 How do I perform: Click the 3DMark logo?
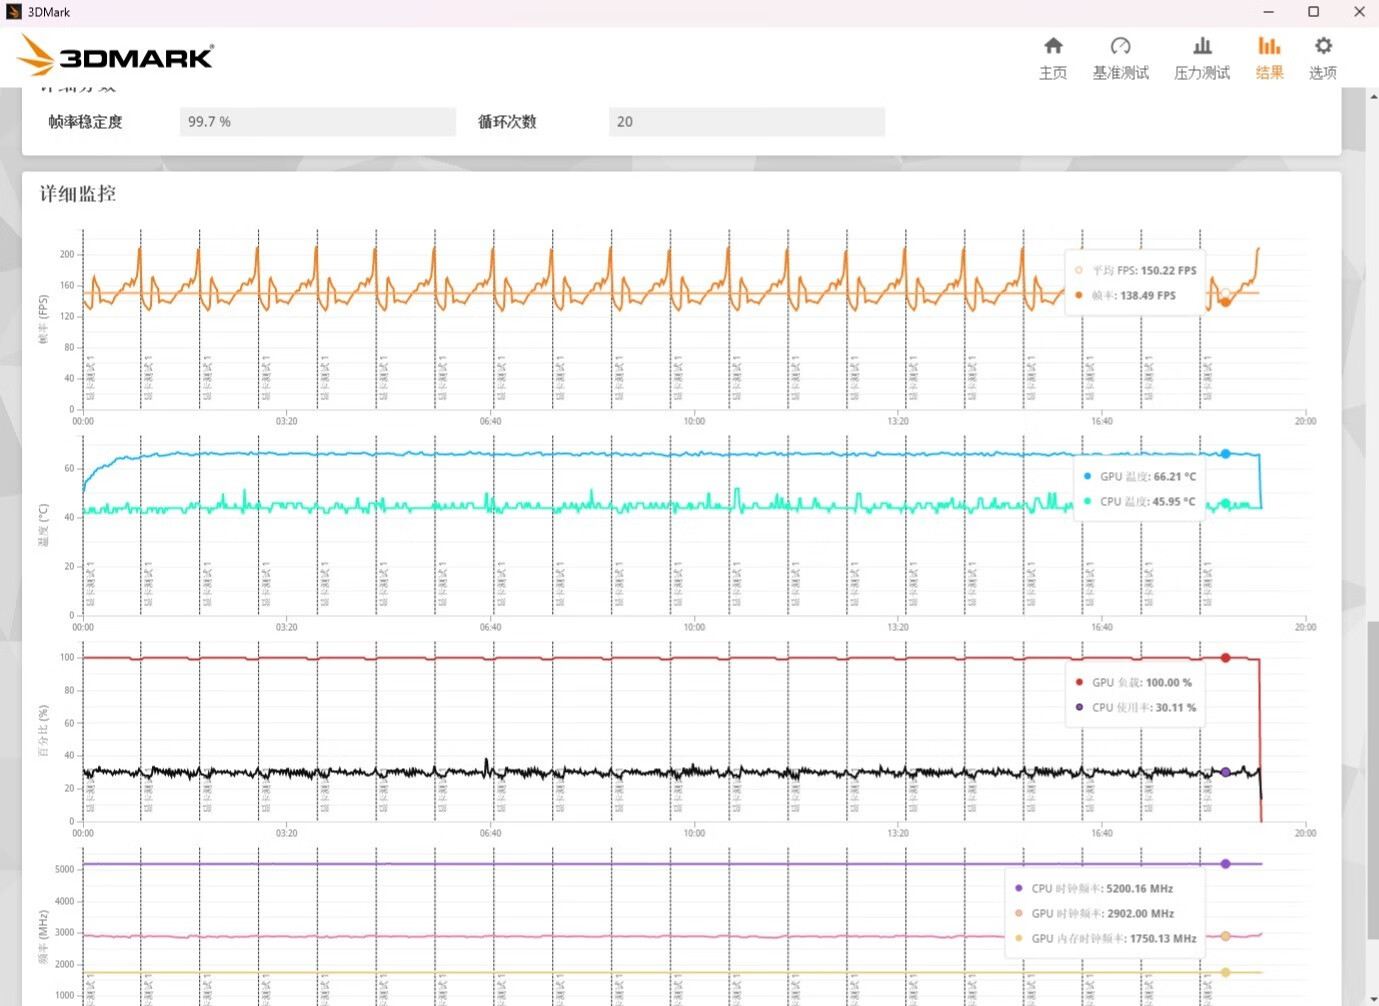coord(116,56)
